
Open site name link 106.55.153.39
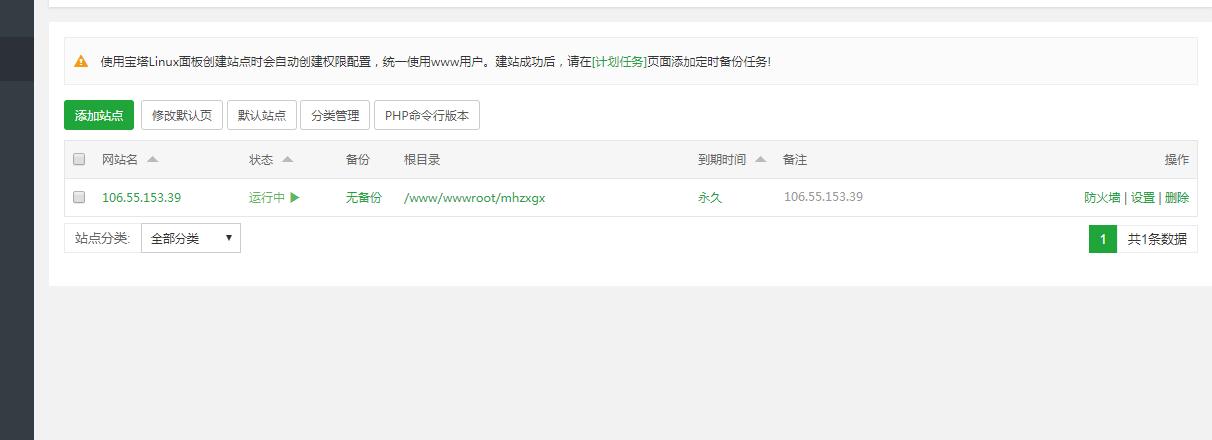(141, 198)
